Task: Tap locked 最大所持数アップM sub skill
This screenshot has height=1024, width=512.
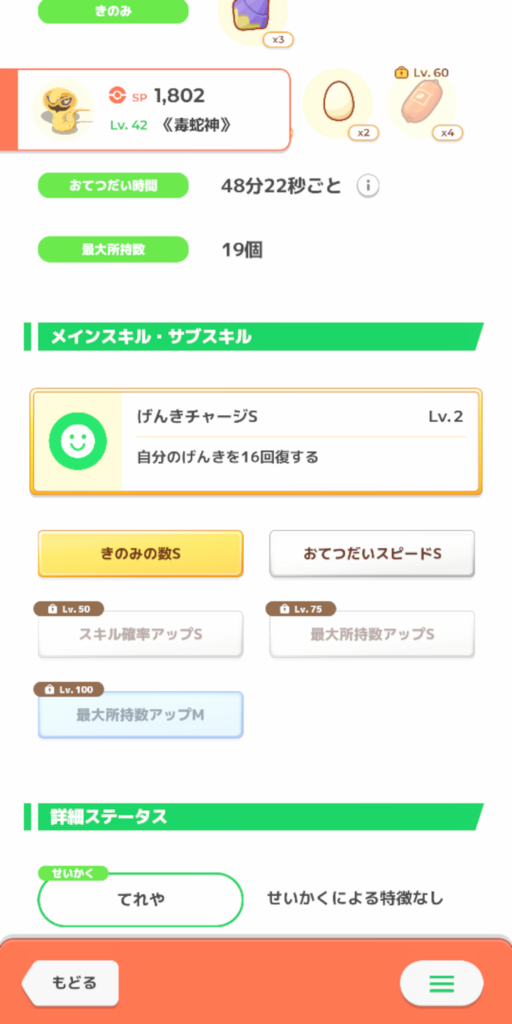Action: point(140,714)
